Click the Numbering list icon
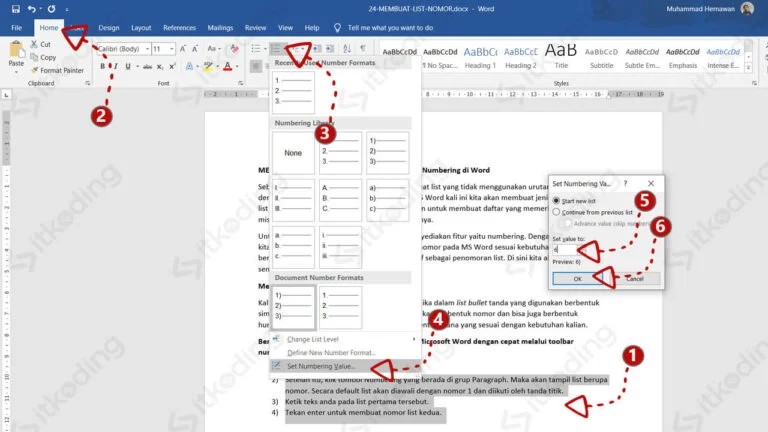768x432 pixels. (x=276, y=48)
